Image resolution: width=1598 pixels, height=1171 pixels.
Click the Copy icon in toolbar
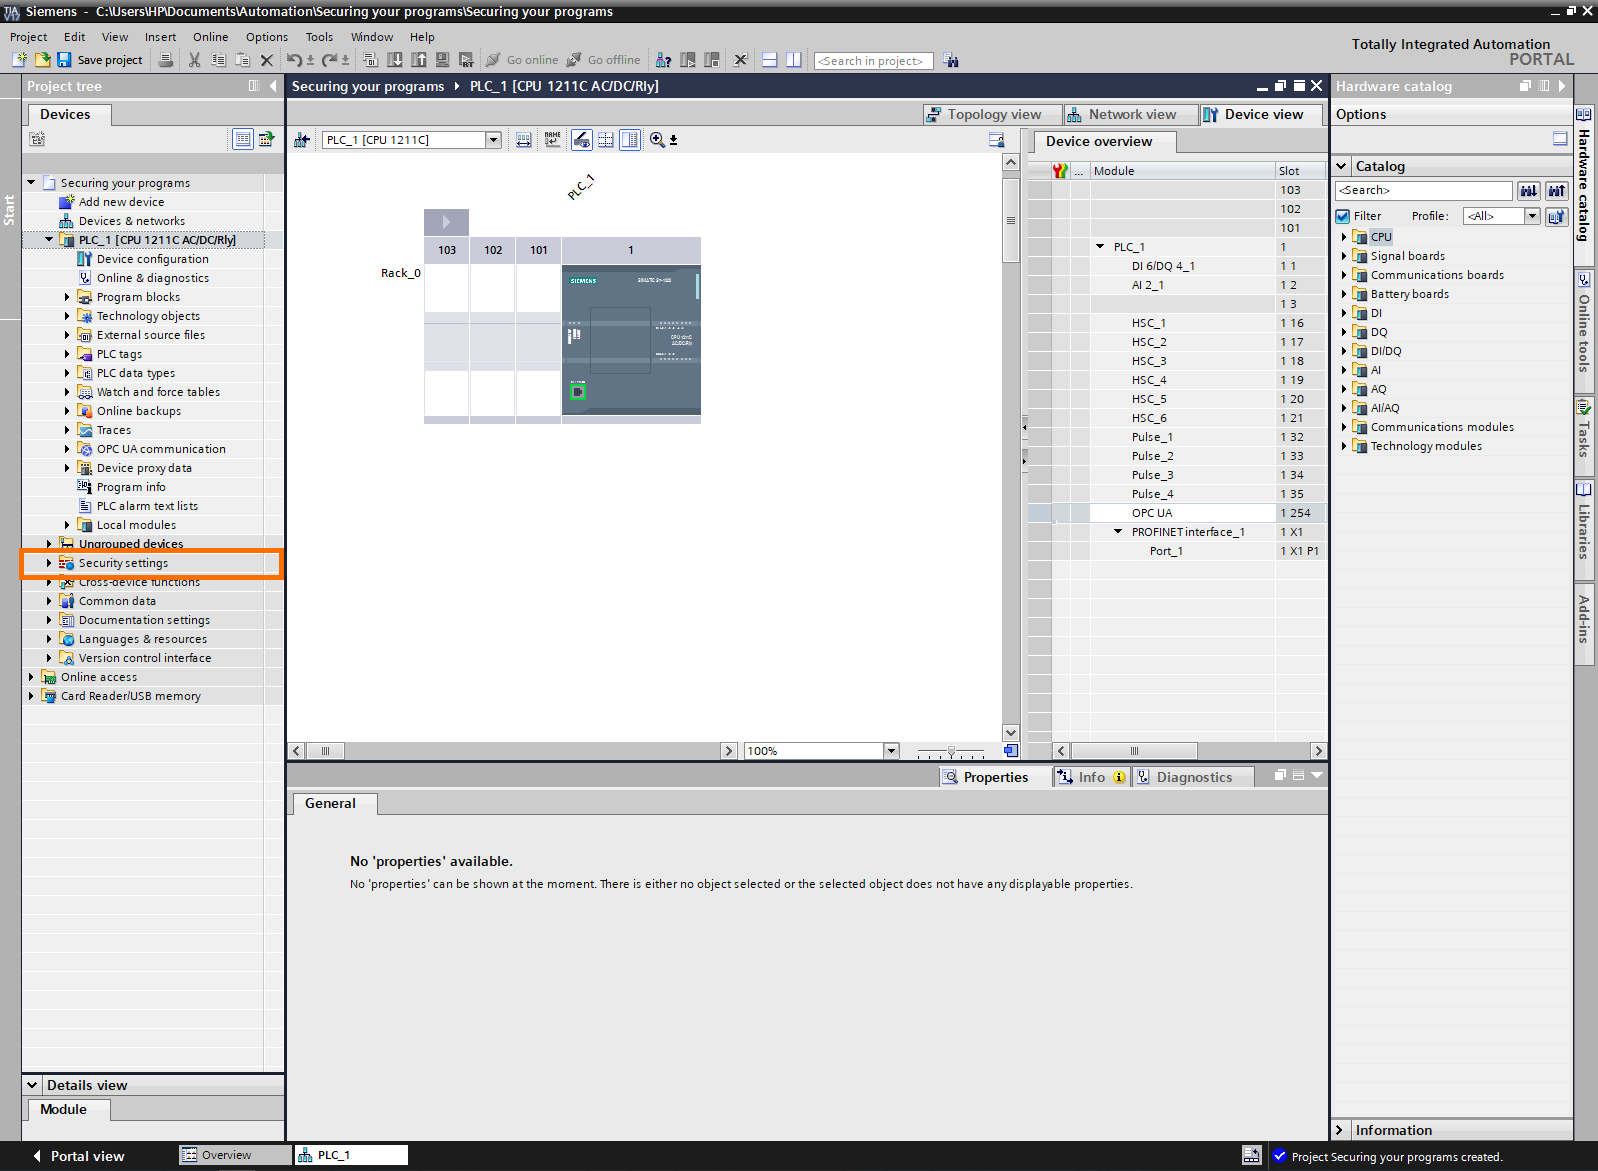(218, 60)
